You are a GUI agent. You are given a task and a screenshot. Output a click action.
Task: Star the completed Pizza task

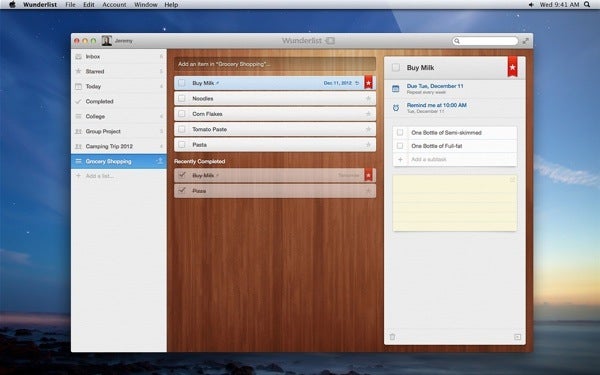[368, 191]
